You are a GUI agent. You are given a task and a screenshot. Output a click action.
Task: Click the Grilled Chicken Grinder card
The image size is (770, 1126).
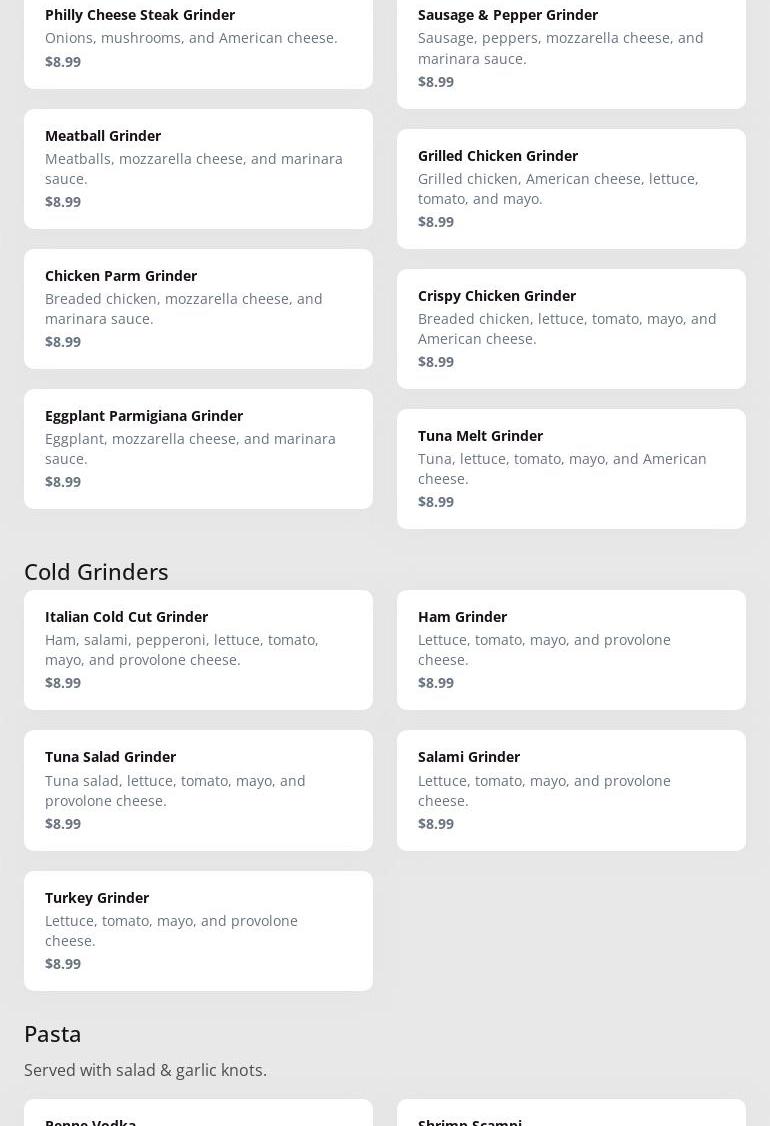click(x=571, y=189)
